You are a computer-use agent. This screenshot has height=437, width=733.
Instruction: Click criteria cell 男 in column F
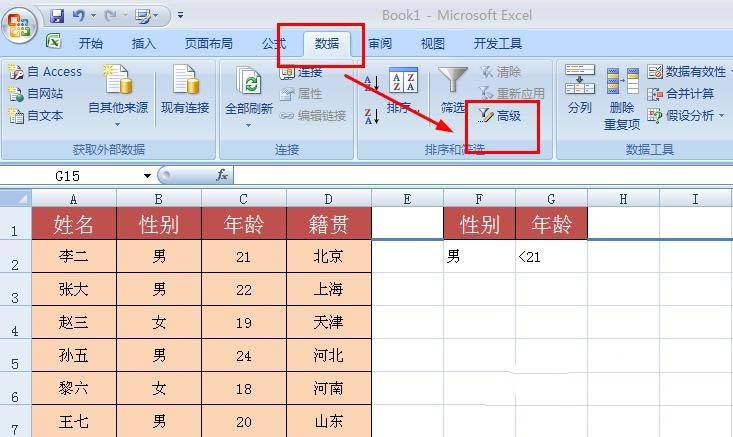click(x=479, y=257)
